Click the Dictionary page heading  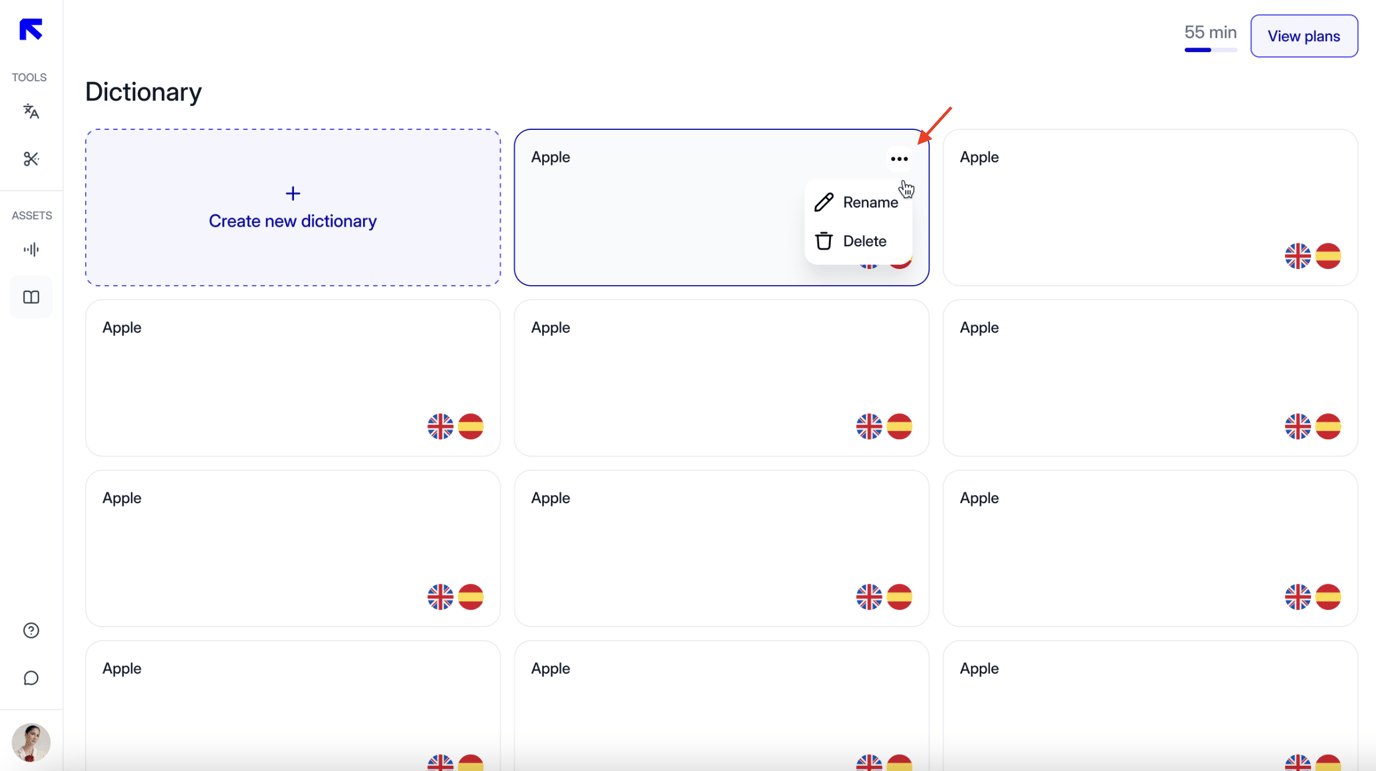[x=143, y=91]
